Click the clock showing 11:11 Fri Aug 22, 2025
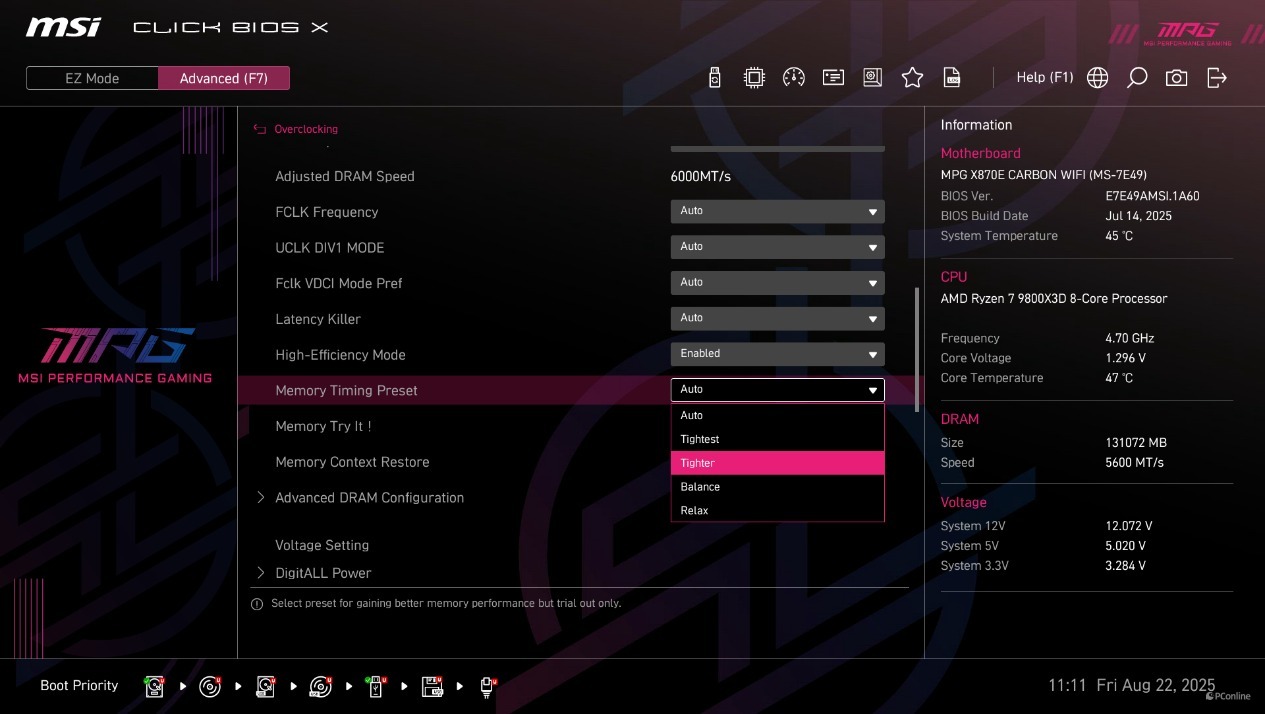Viewport: 1265px width, 714px height. point(1131,685)
